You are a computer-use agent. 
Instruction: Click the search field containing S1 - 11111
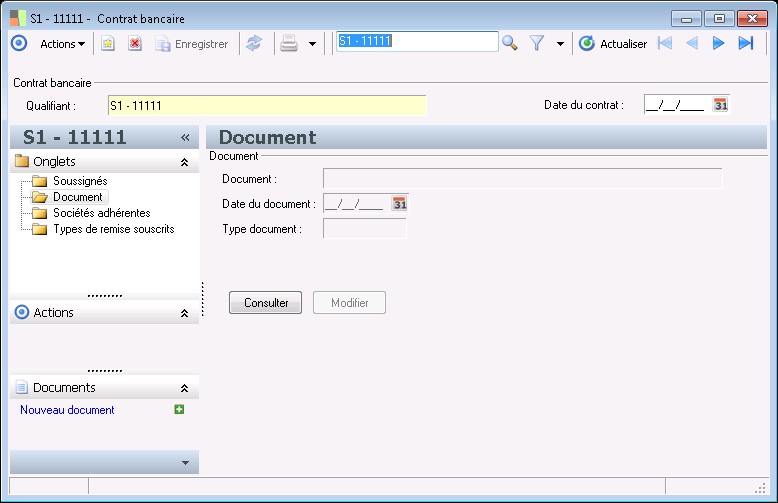[417, 41]
